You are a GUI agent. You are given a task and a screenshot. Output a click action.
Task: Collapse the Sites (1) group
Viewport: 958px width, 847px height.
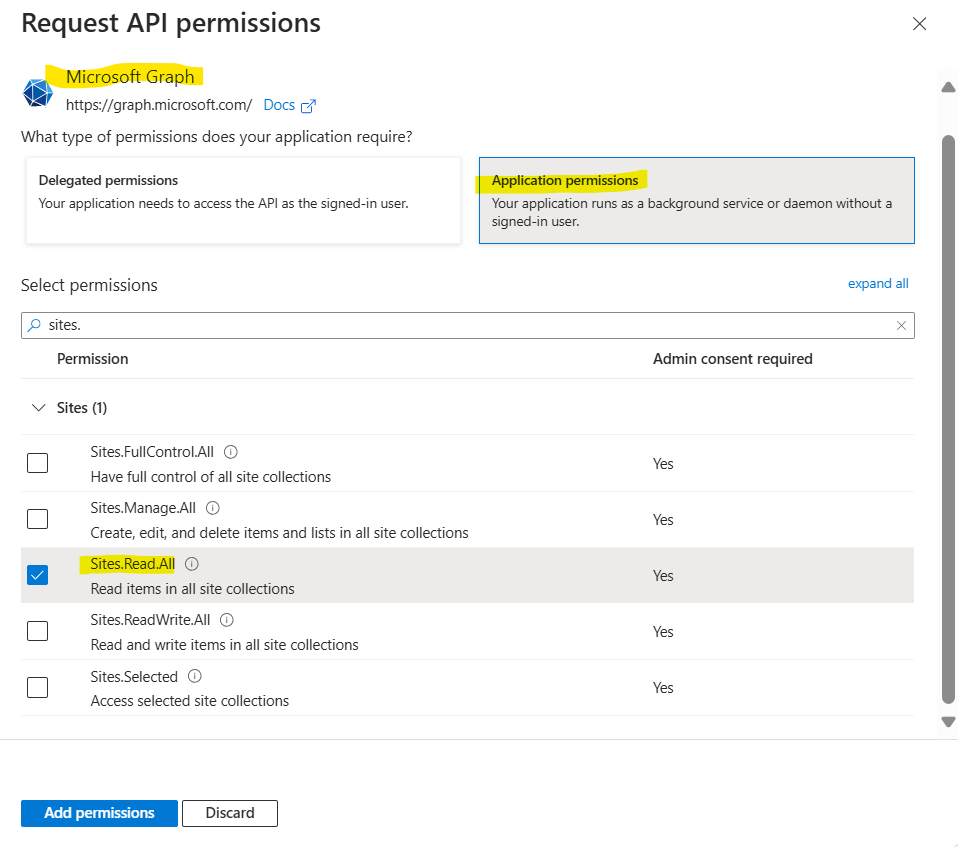(39, 408)
